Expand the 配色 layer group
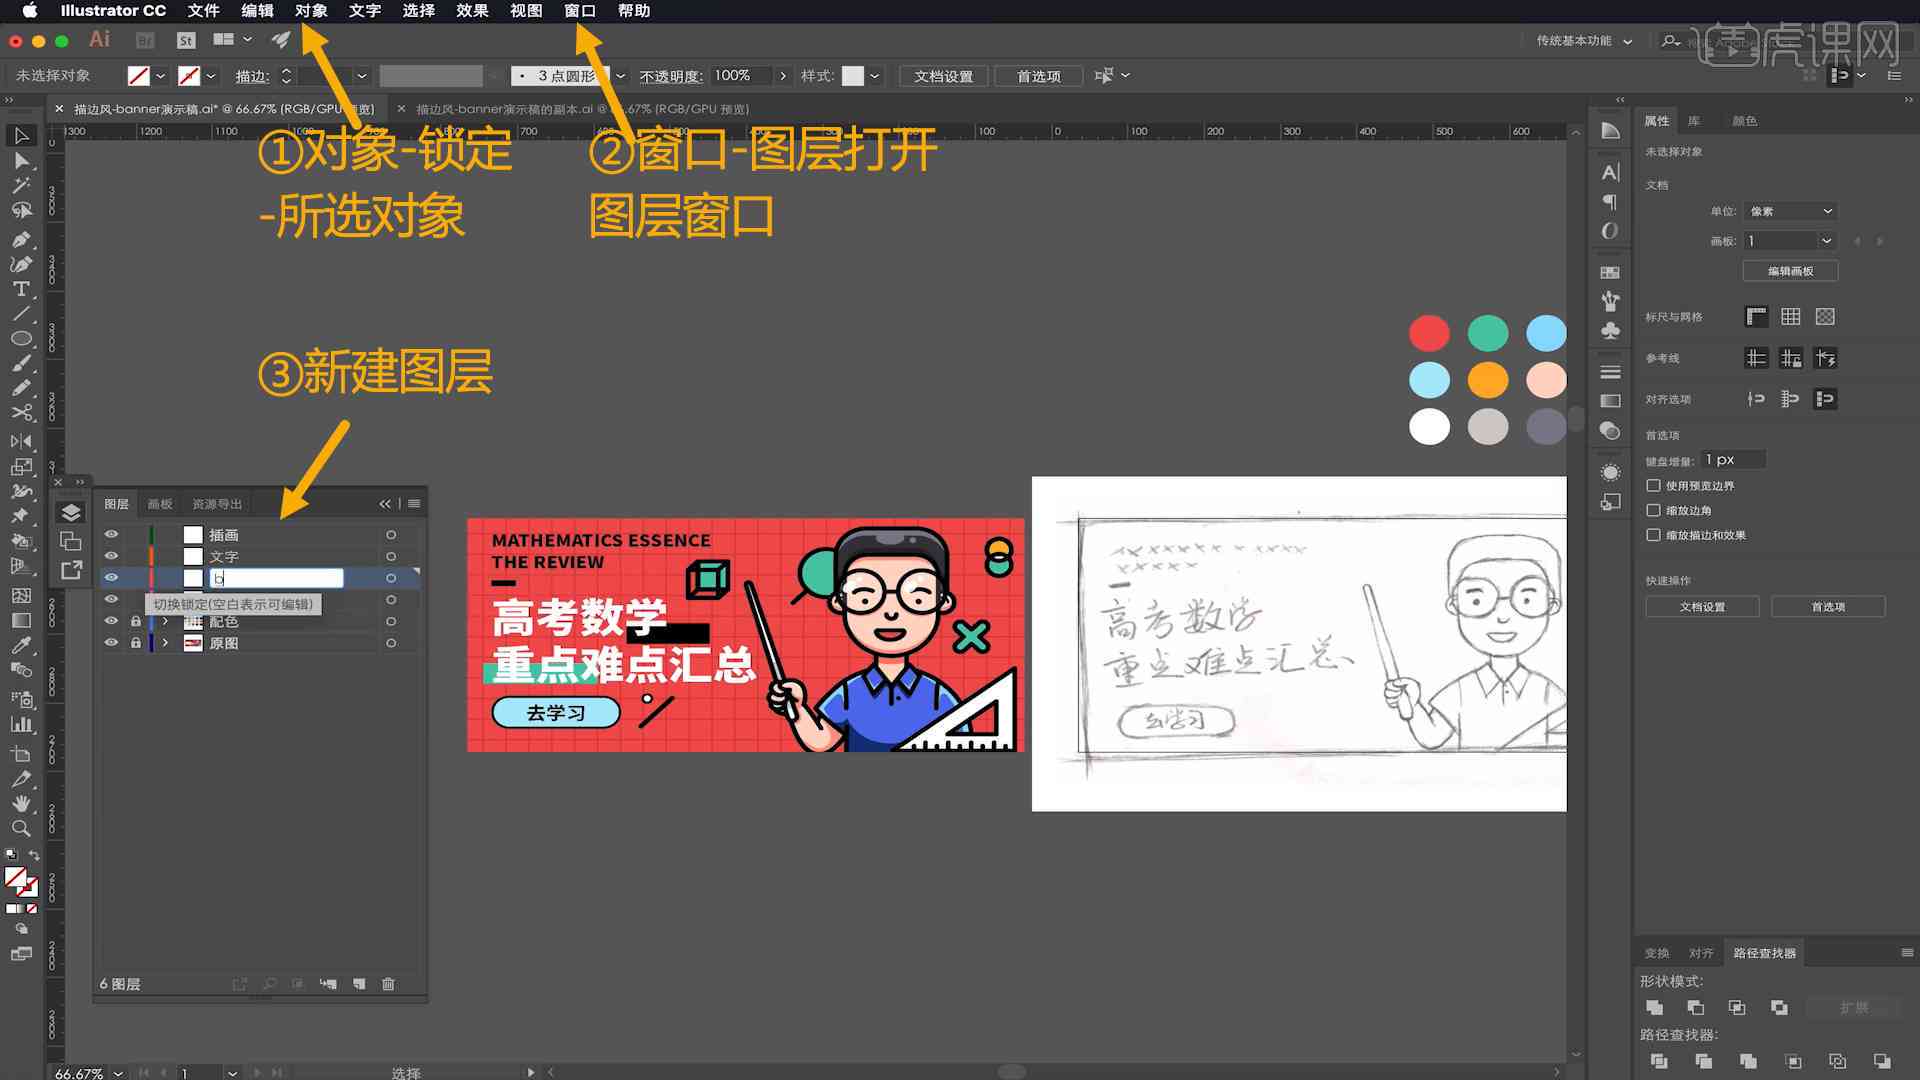Viewport: 1920px width, 1080px height. tap(164, 621)
